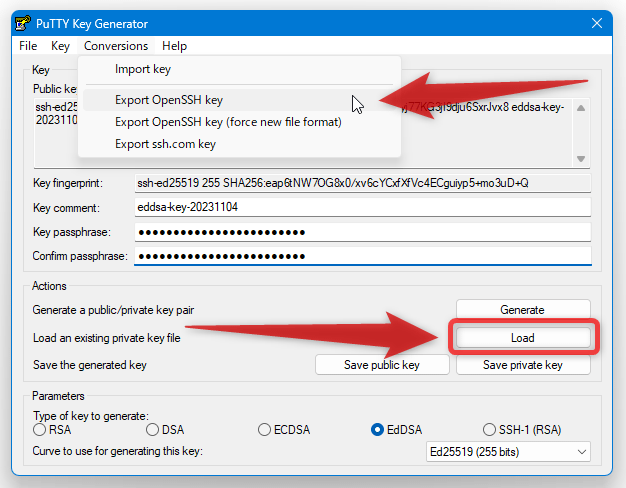Click the Key passphrase field
Viewport: 626px width, 488px height.
(363, 232)
